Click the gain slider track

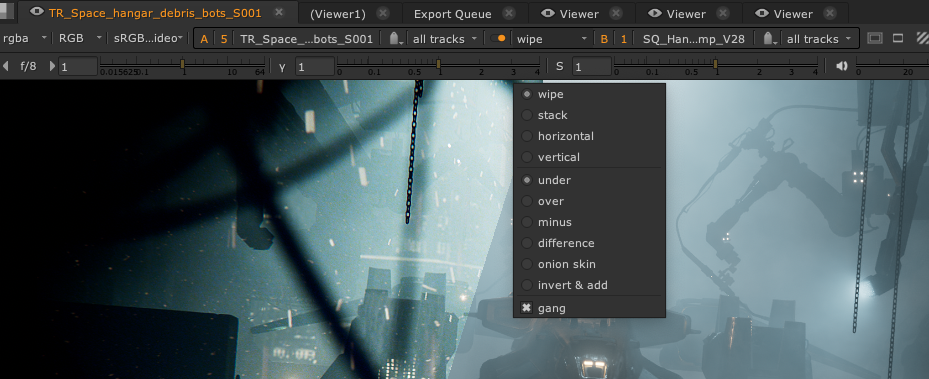(x=182, y=63)
